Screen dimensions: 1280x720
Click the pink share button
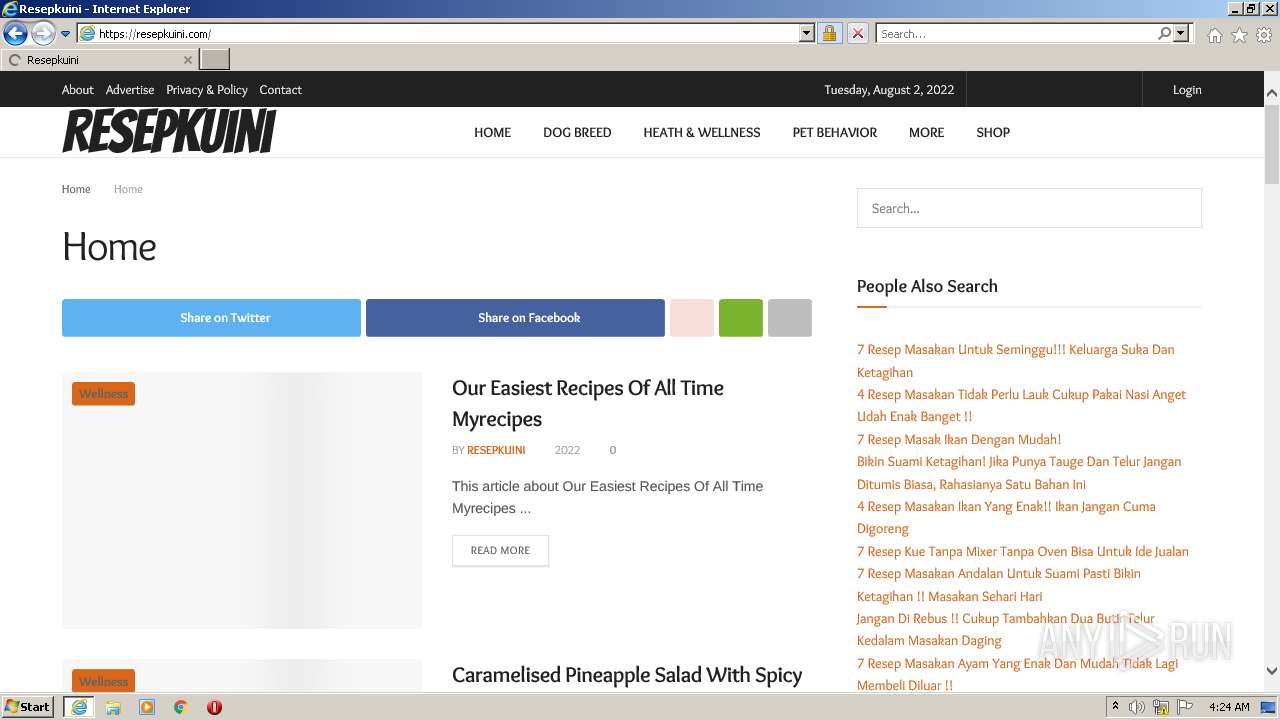coord(692,318)
